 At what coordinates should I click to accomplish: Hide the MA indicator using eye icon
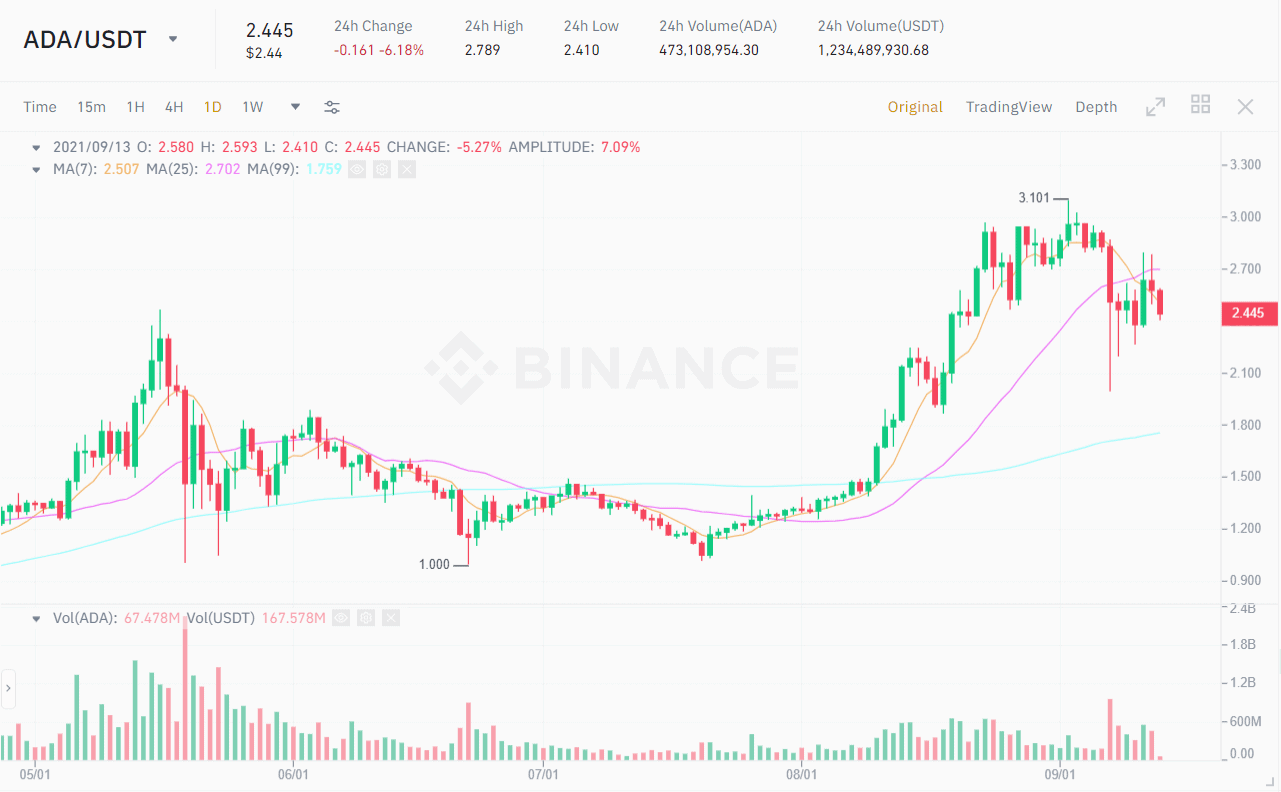(357, 169)
